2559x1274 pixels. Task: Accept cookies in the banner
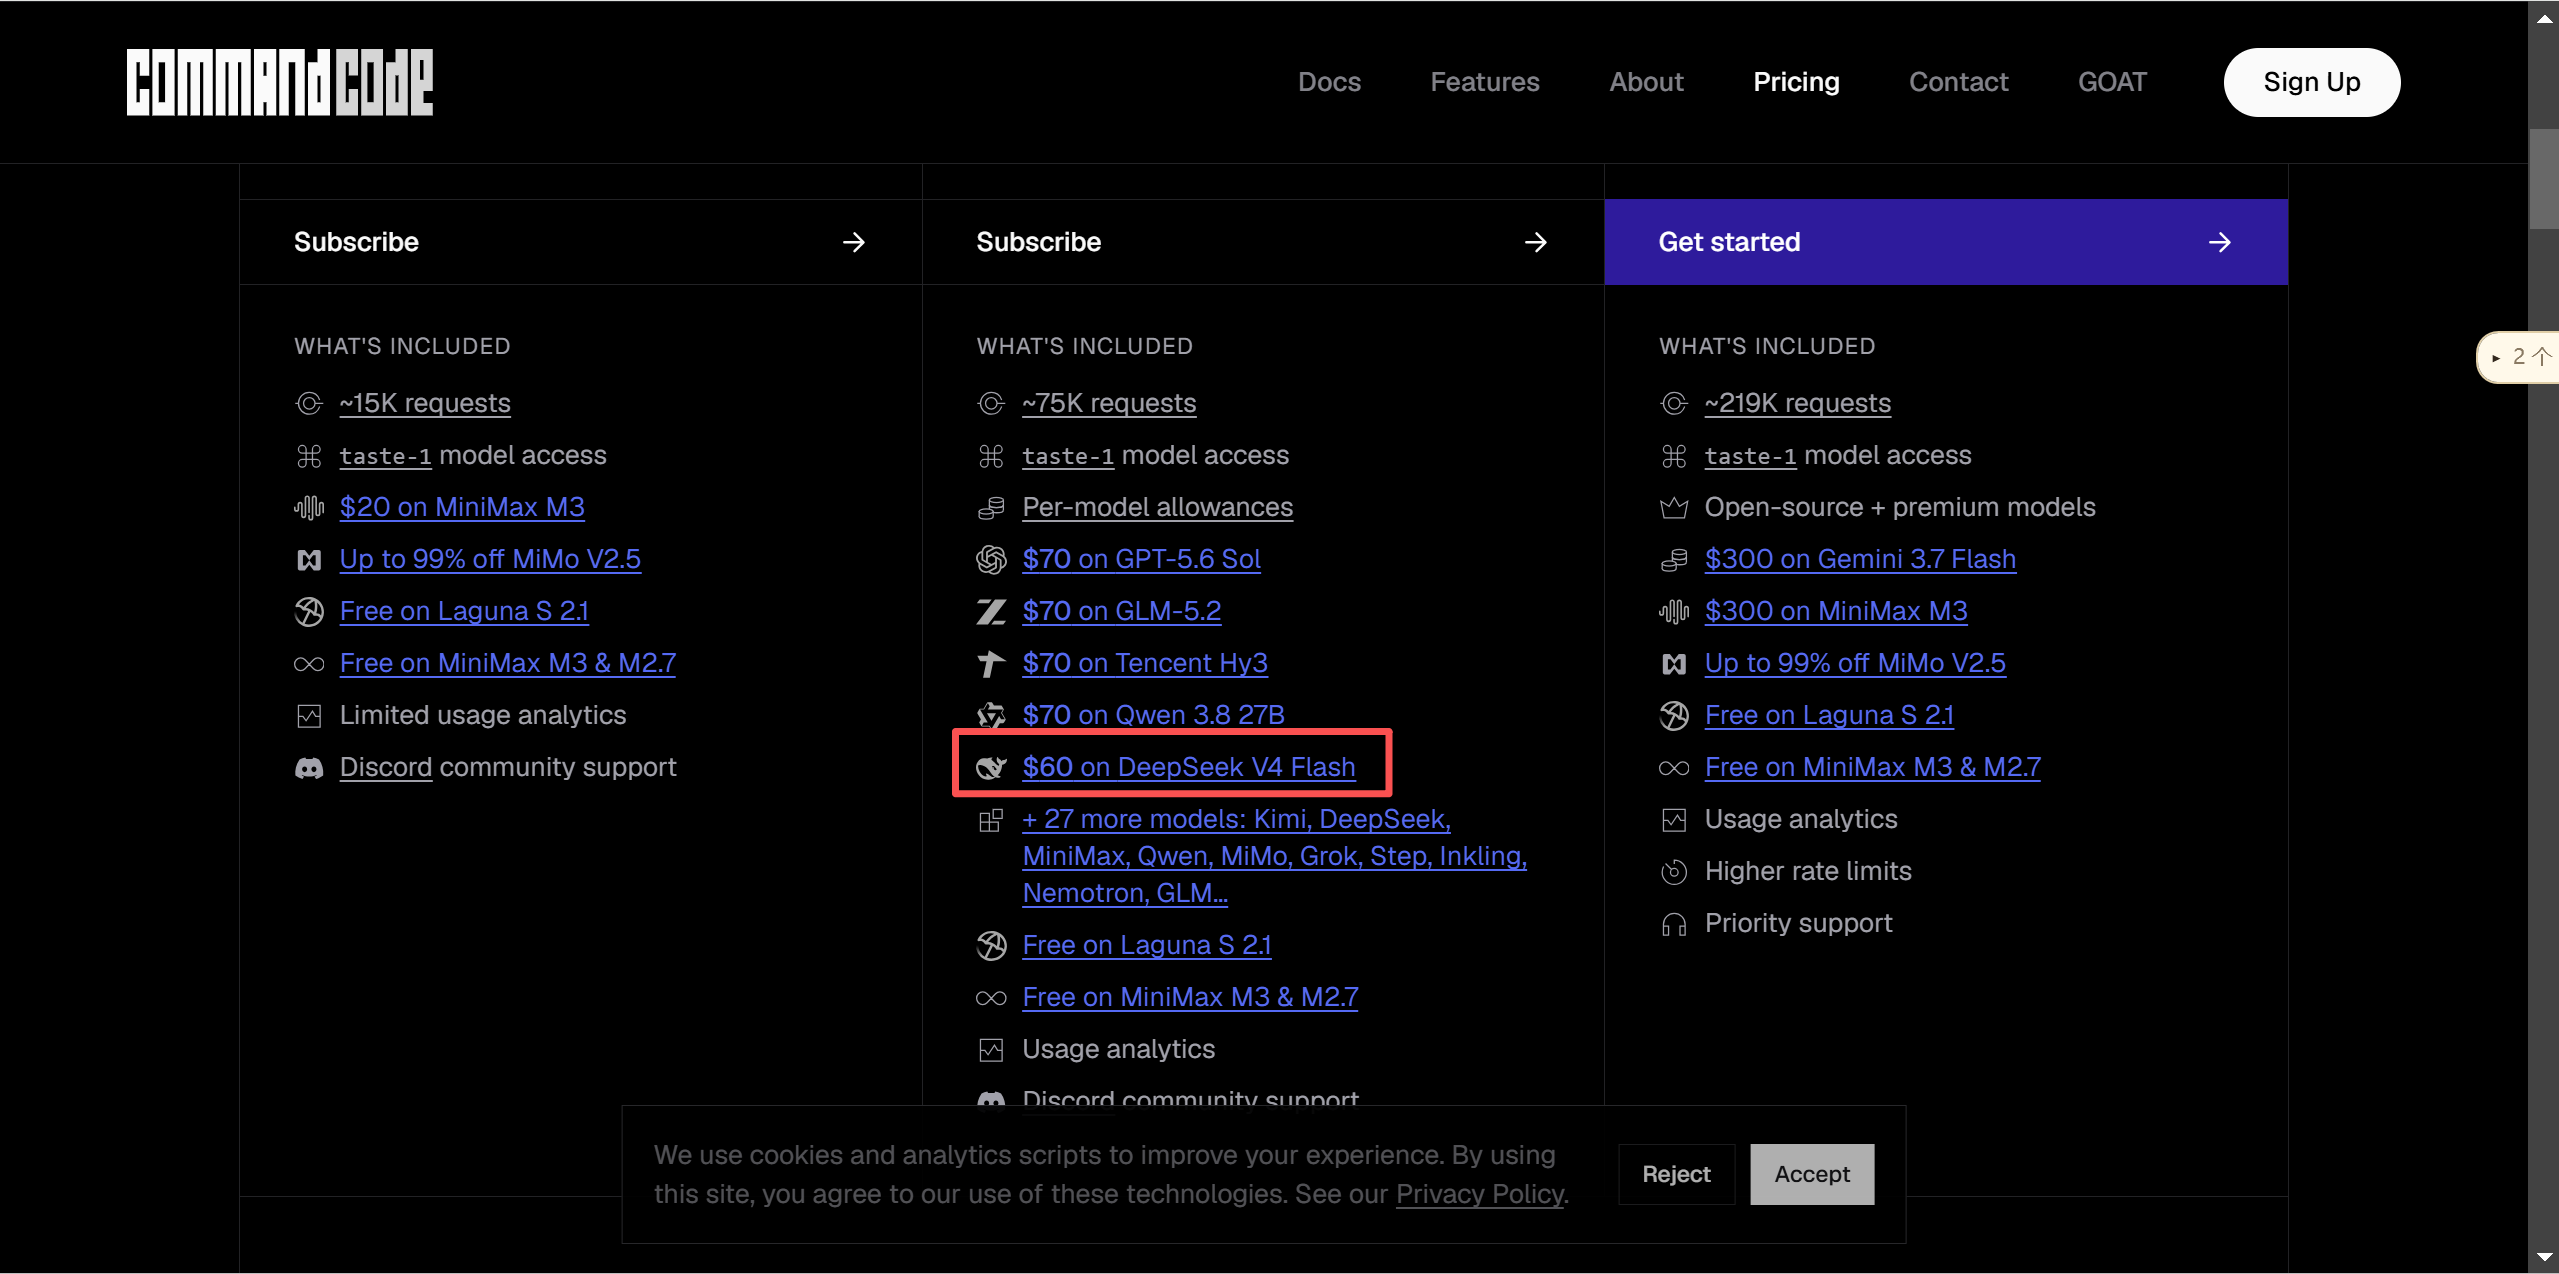pyautogui.click(x=1811, y=1174)
